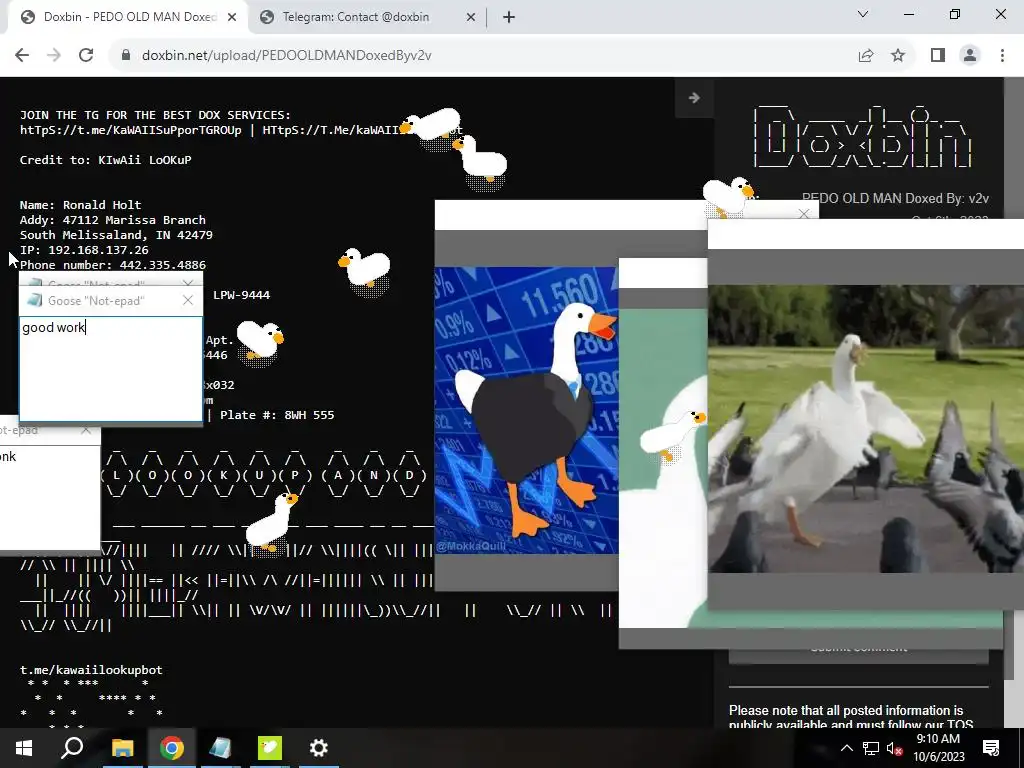Open the Chrome profile menu
1024x768 pixels.
click(970, 56)
